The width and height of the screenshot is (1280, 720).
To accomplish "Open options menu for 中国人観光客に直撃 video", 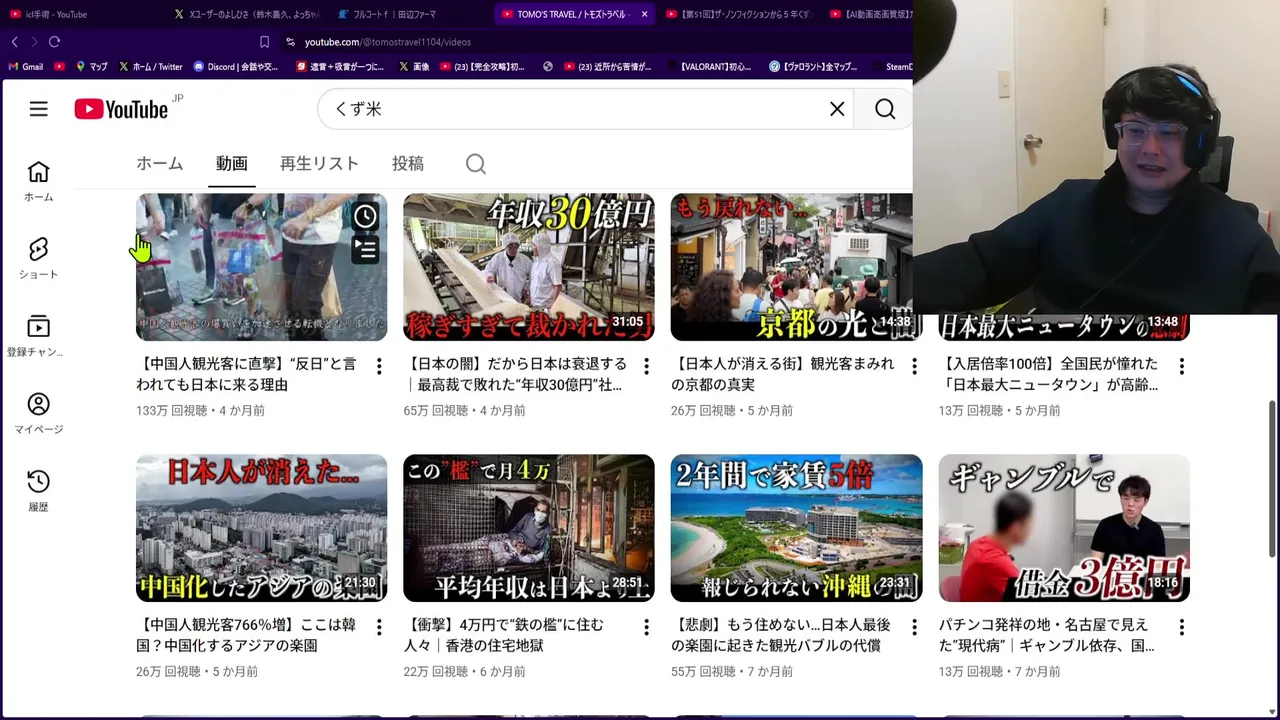I will [x=379, y=367].
